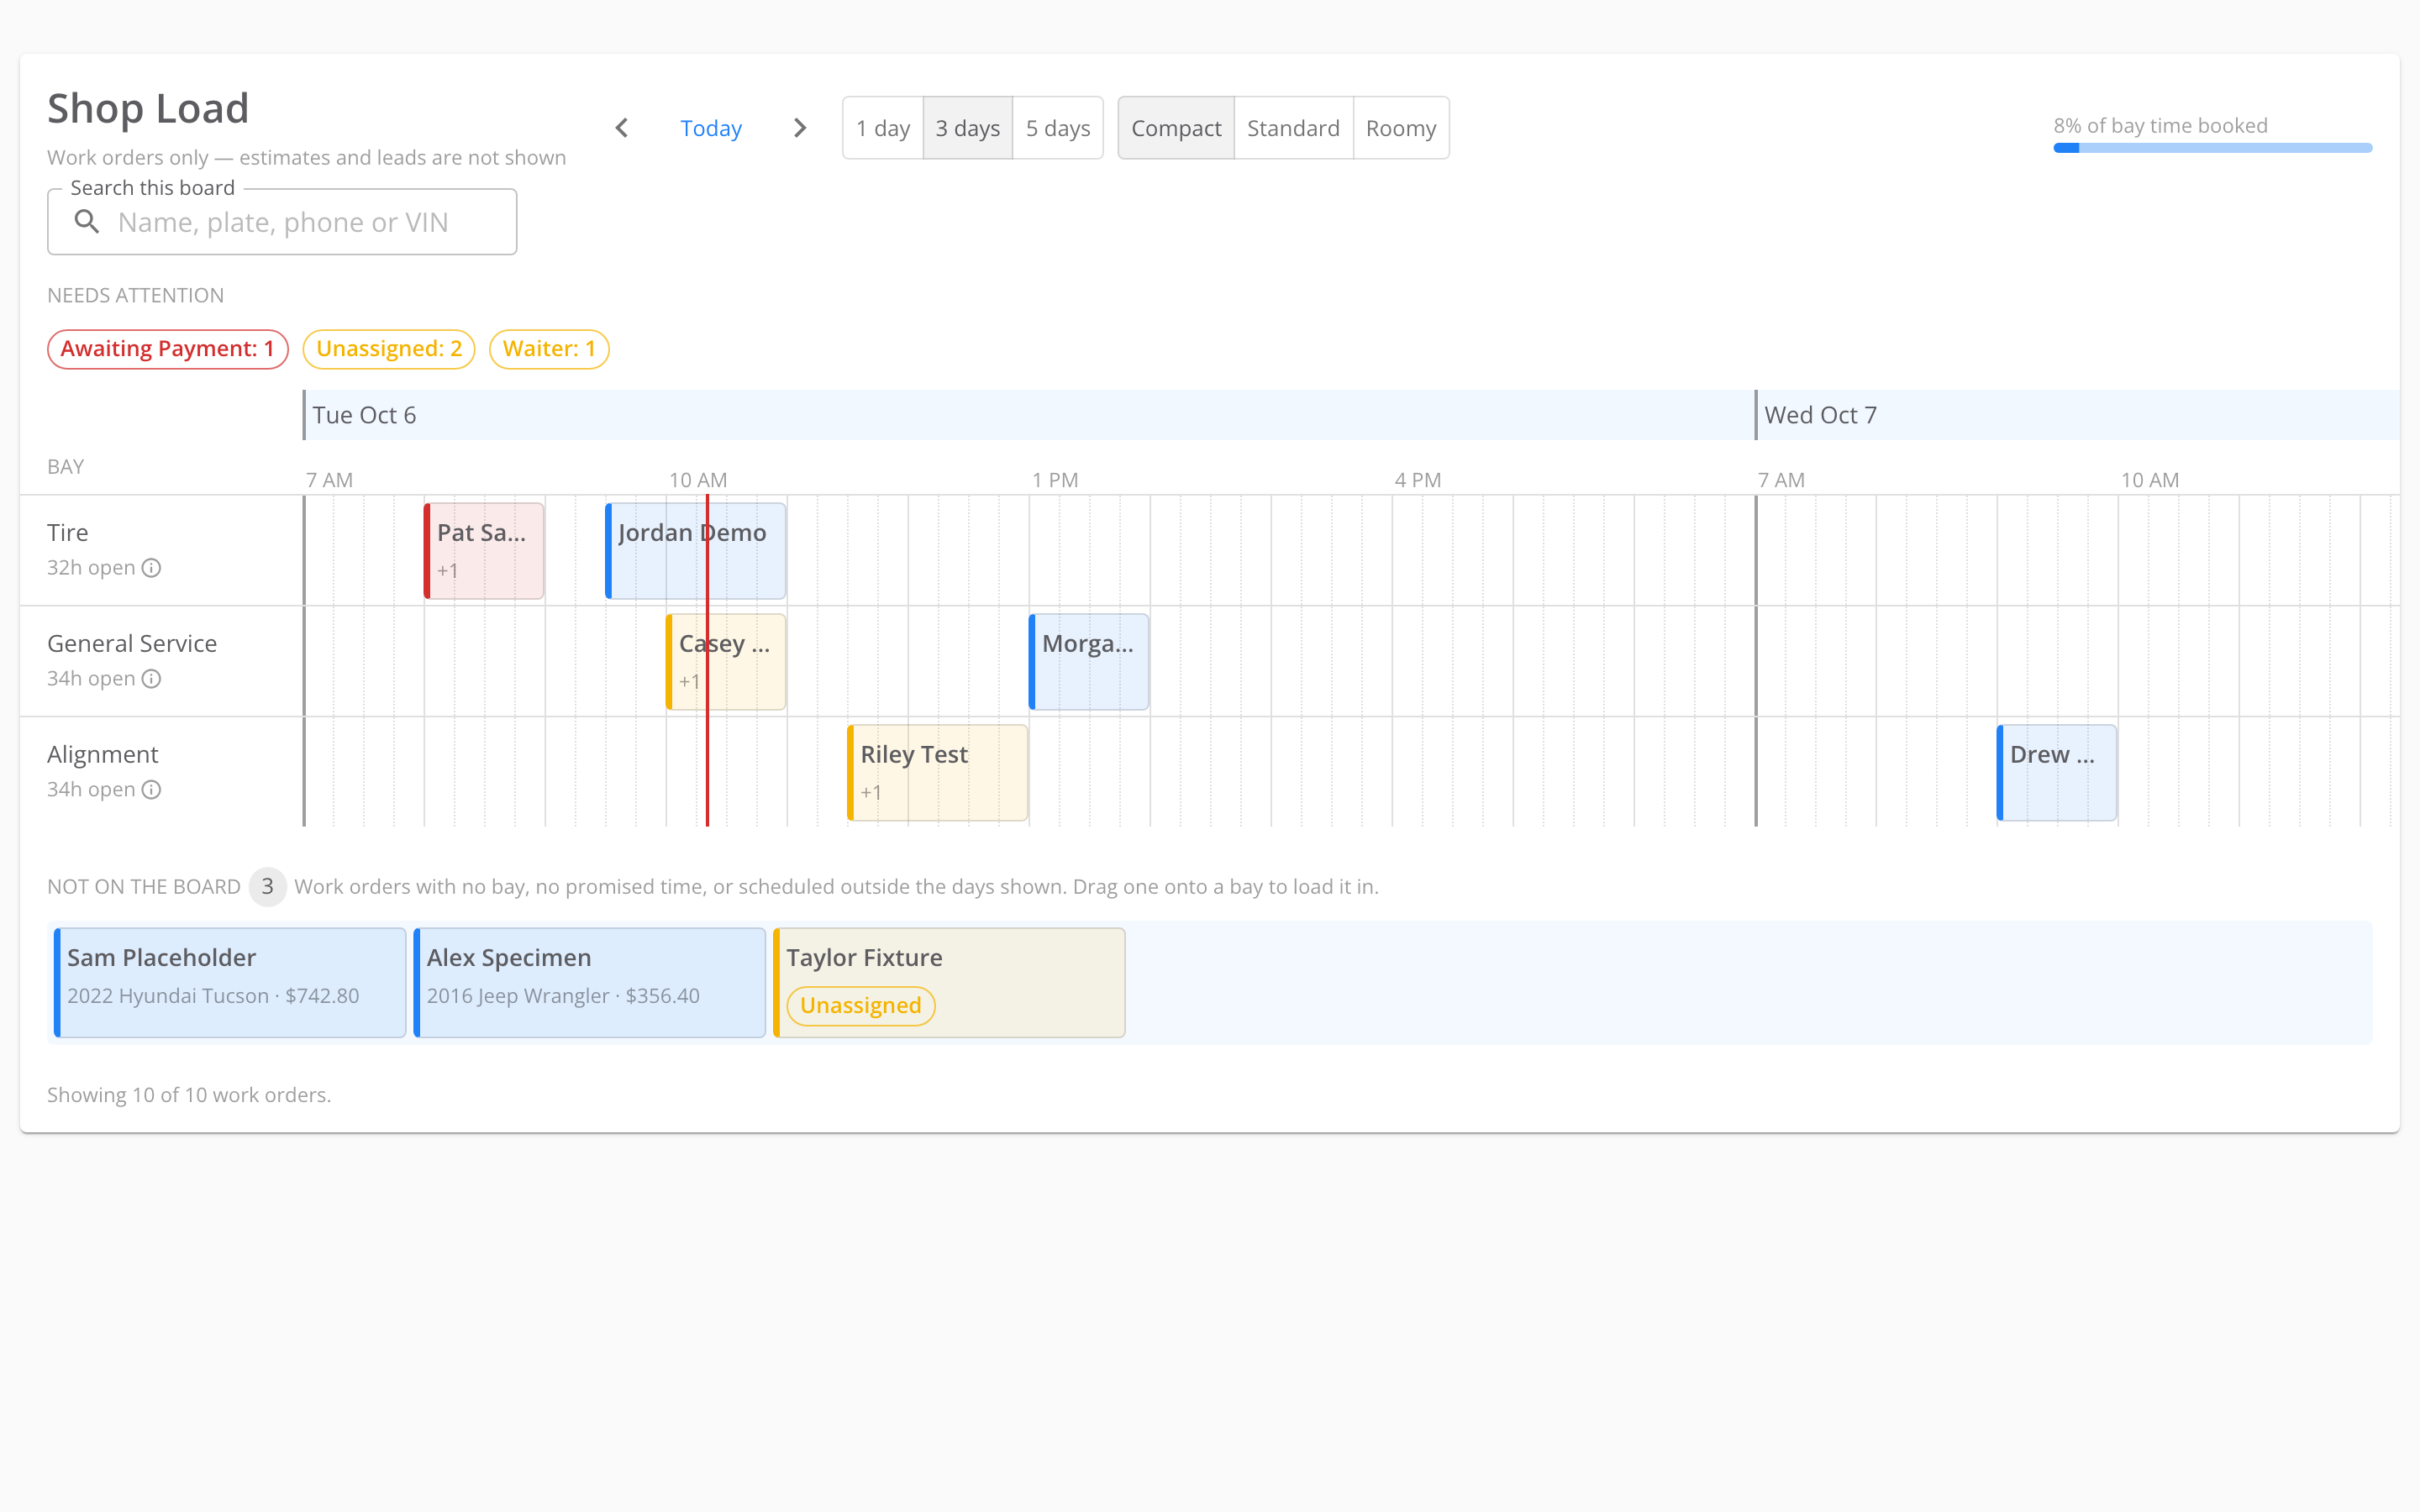Open Jordan Demo work order block
This screenshot has height=1512, width=2420.
[696, 551]
